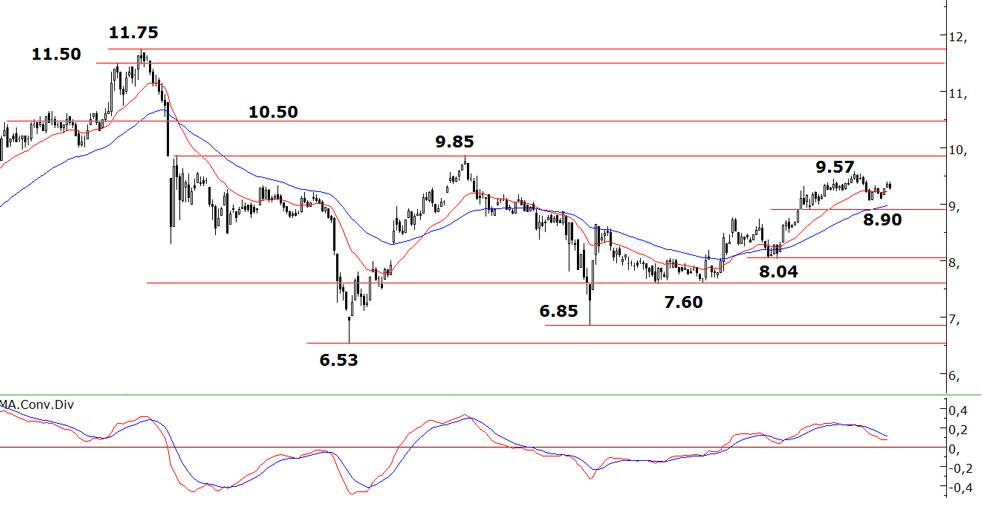
Task: Click the -0,4 tick on the MACD axis
Action: tap(958, 488)
